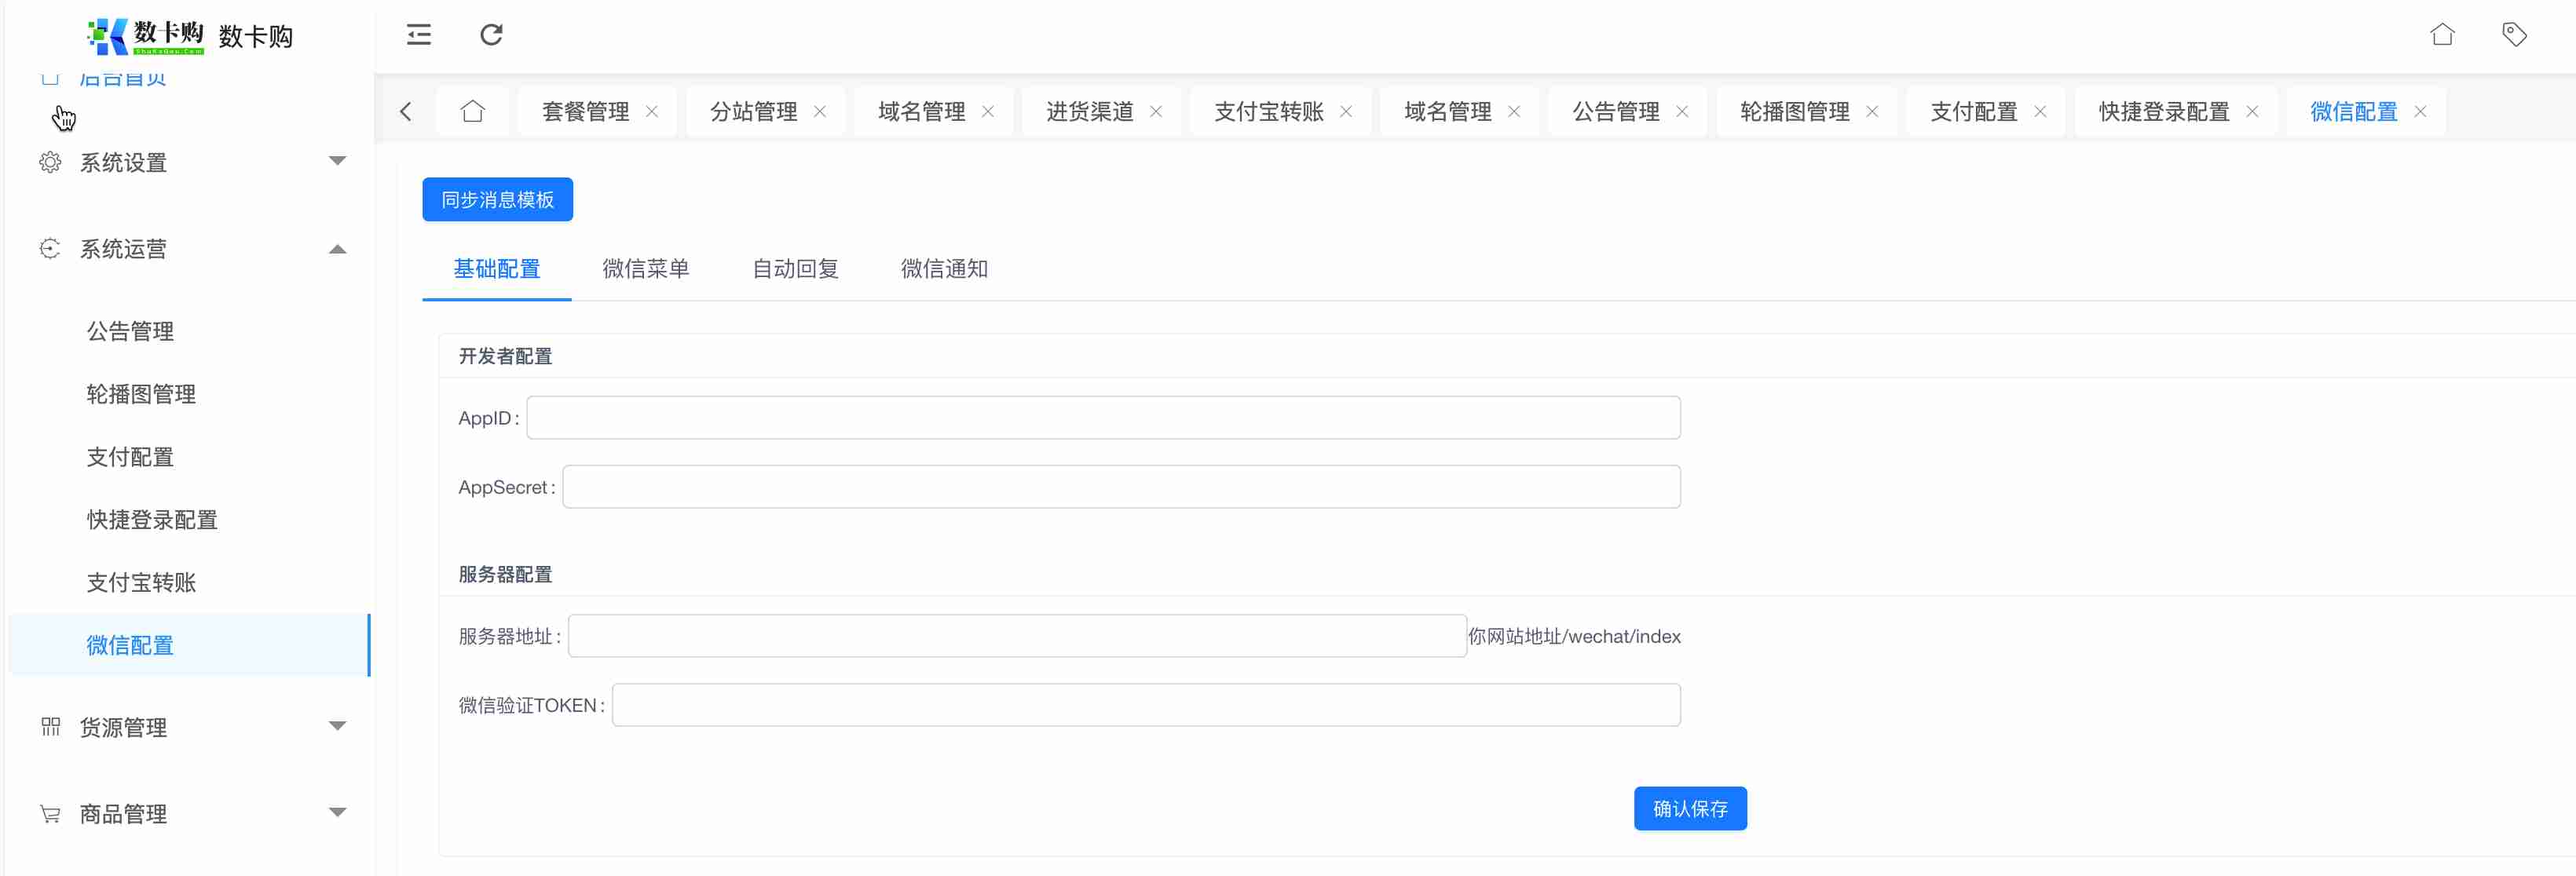Click the 确认保存 button

pyautogui.click(x=1690, y=808)
